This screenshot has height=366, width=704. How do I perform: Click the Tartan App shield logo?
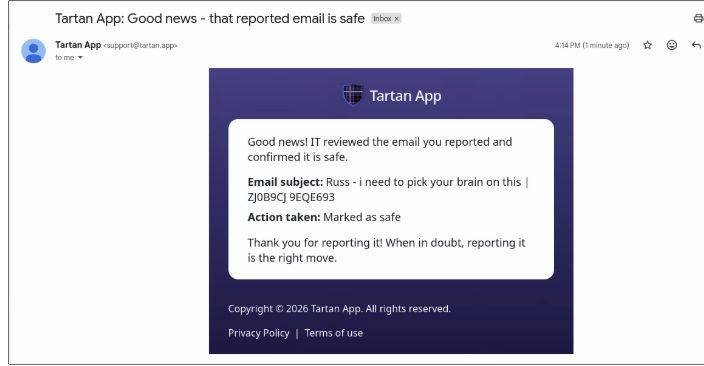click(x=353, y=95)
